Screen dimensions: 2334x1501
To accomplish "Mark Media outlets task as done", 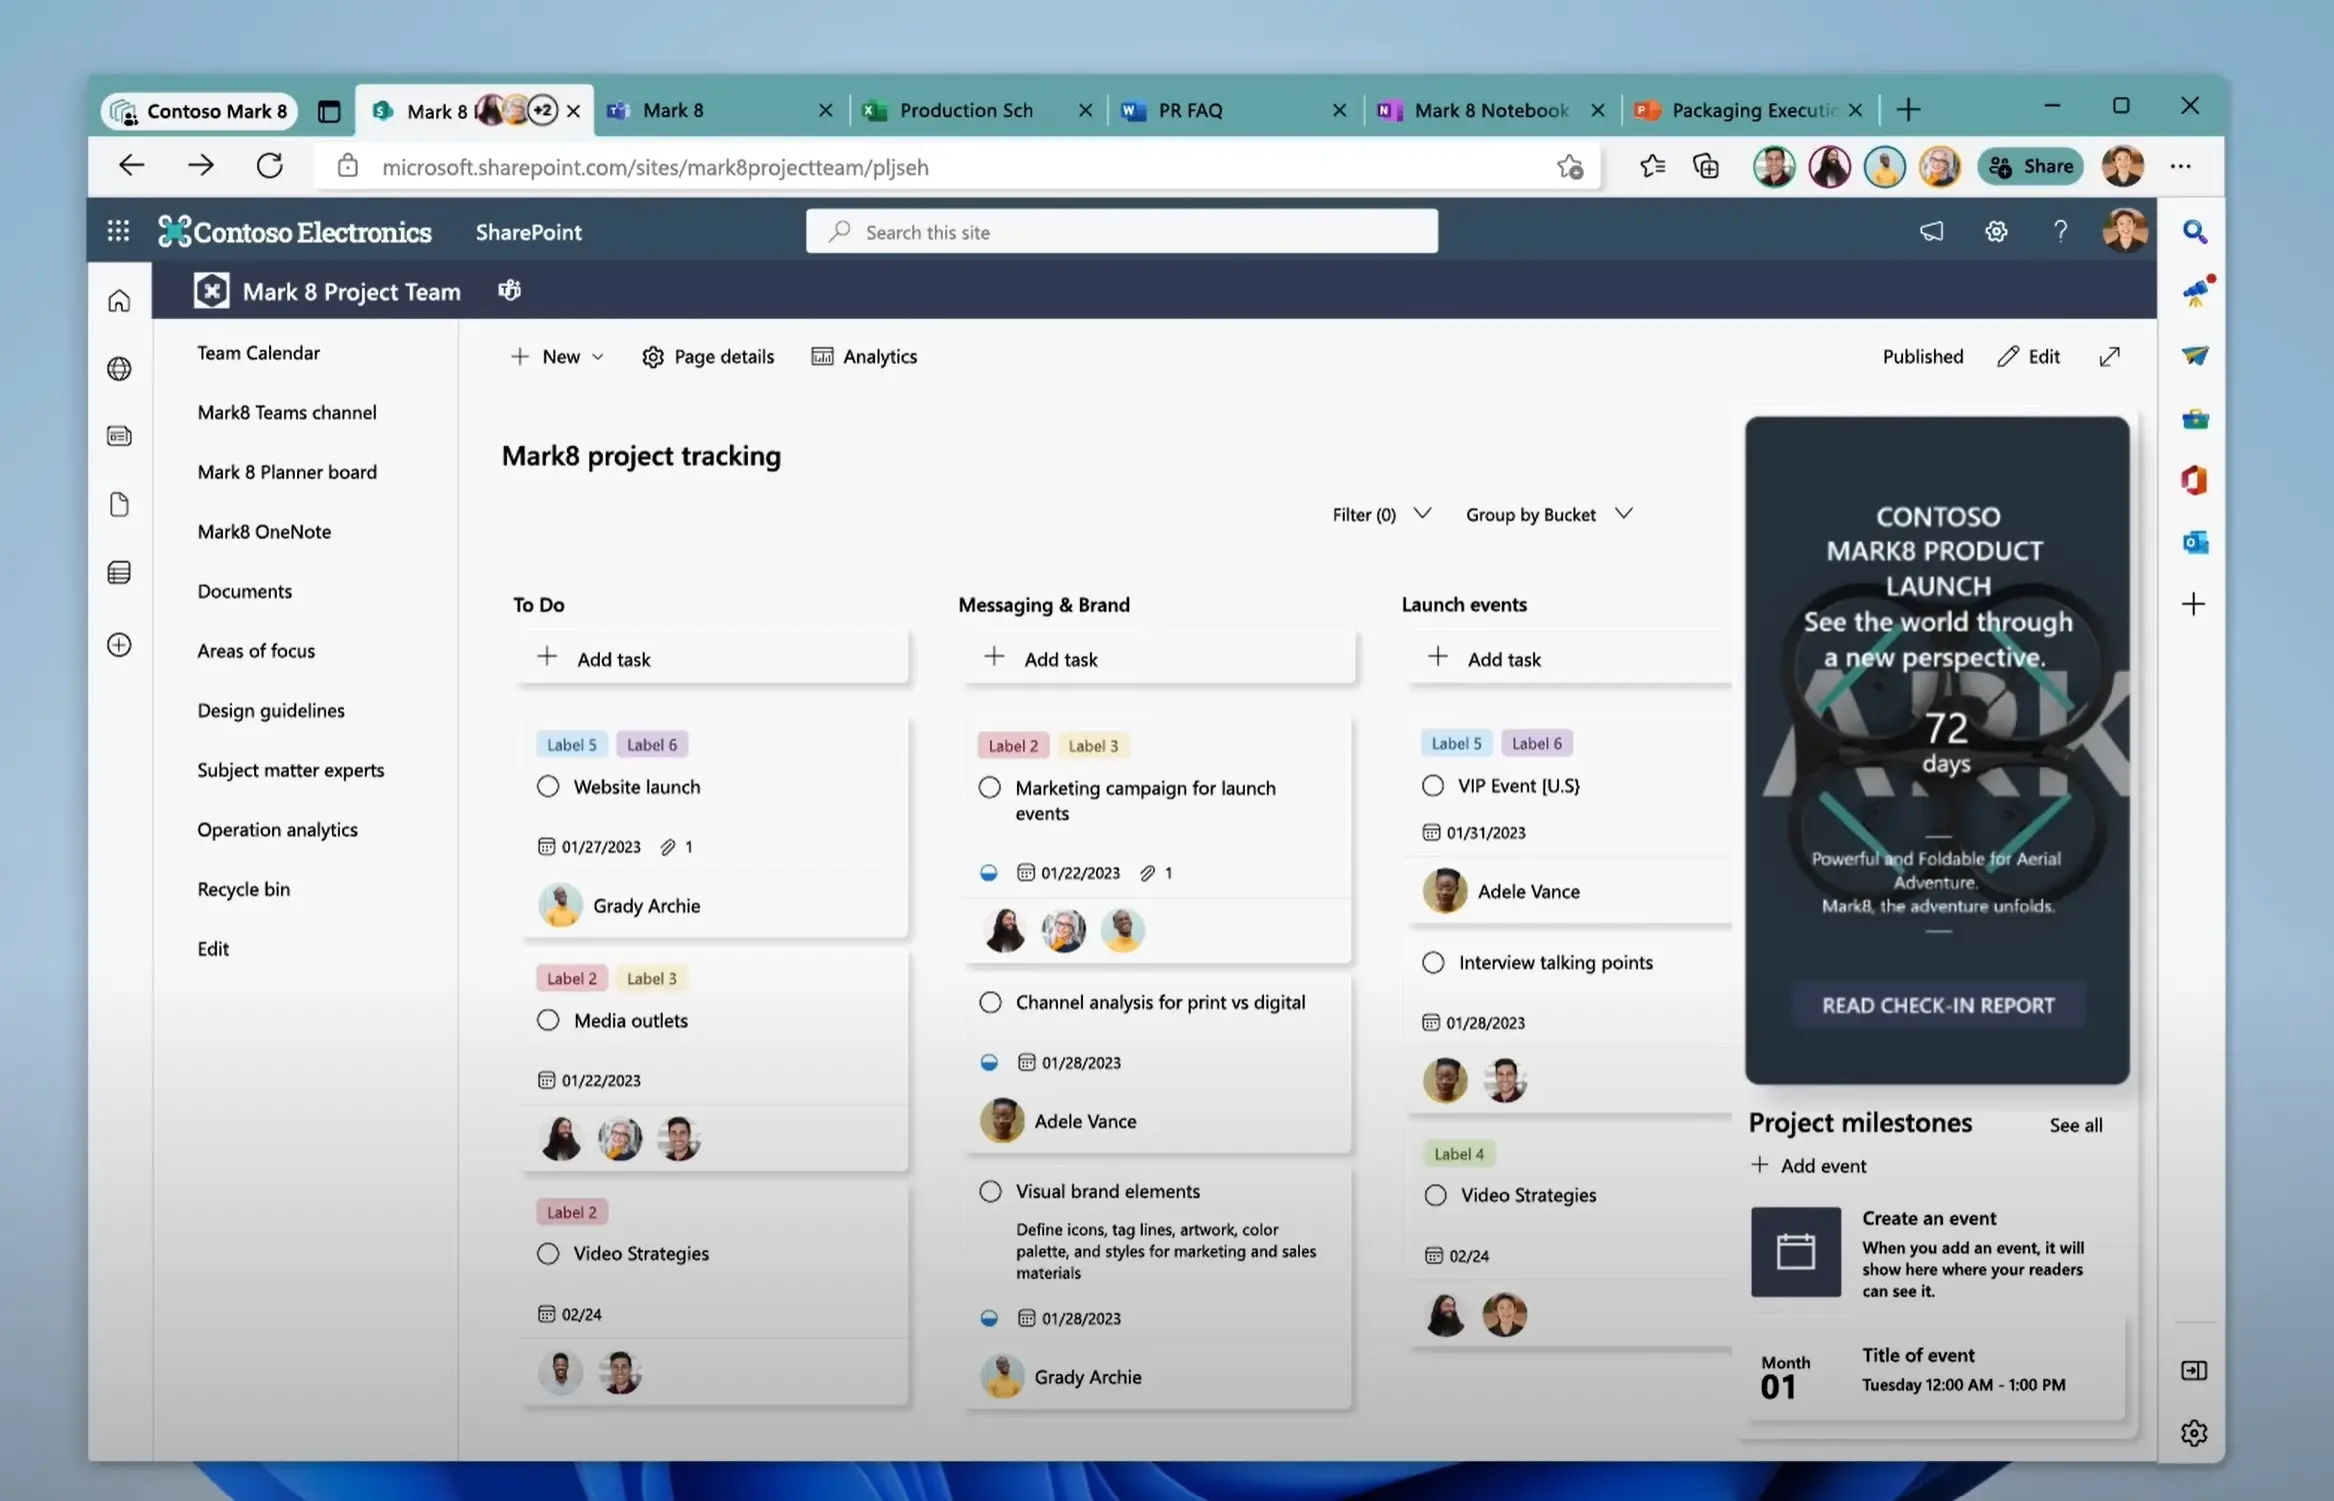I will [548, 1020].
